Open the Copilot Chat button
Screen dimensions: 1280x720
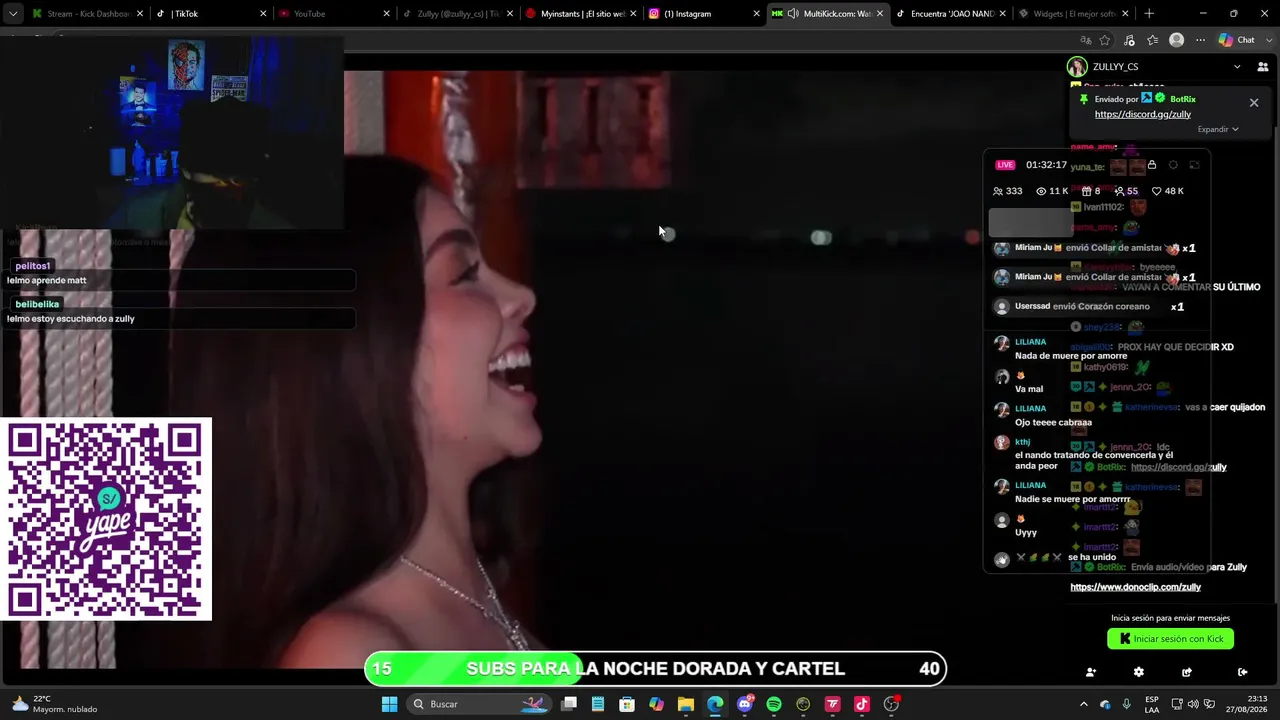[x=1236, y=40]
